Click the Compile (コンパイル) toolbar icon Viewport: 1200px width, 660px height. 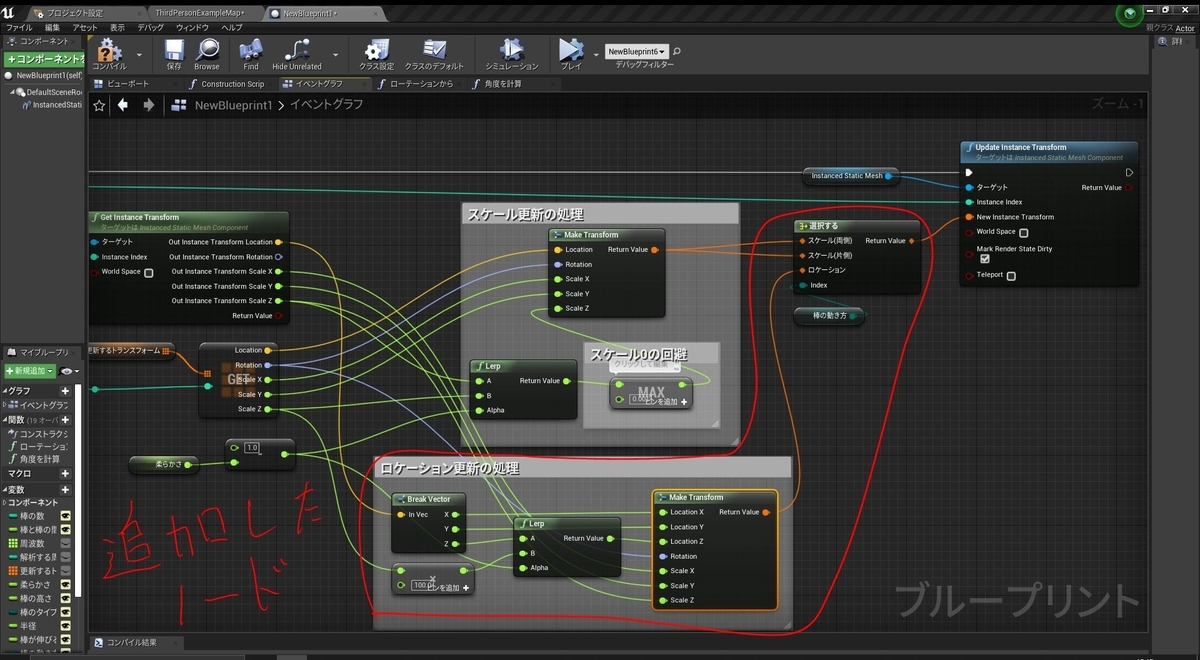(x=108, y=49)
